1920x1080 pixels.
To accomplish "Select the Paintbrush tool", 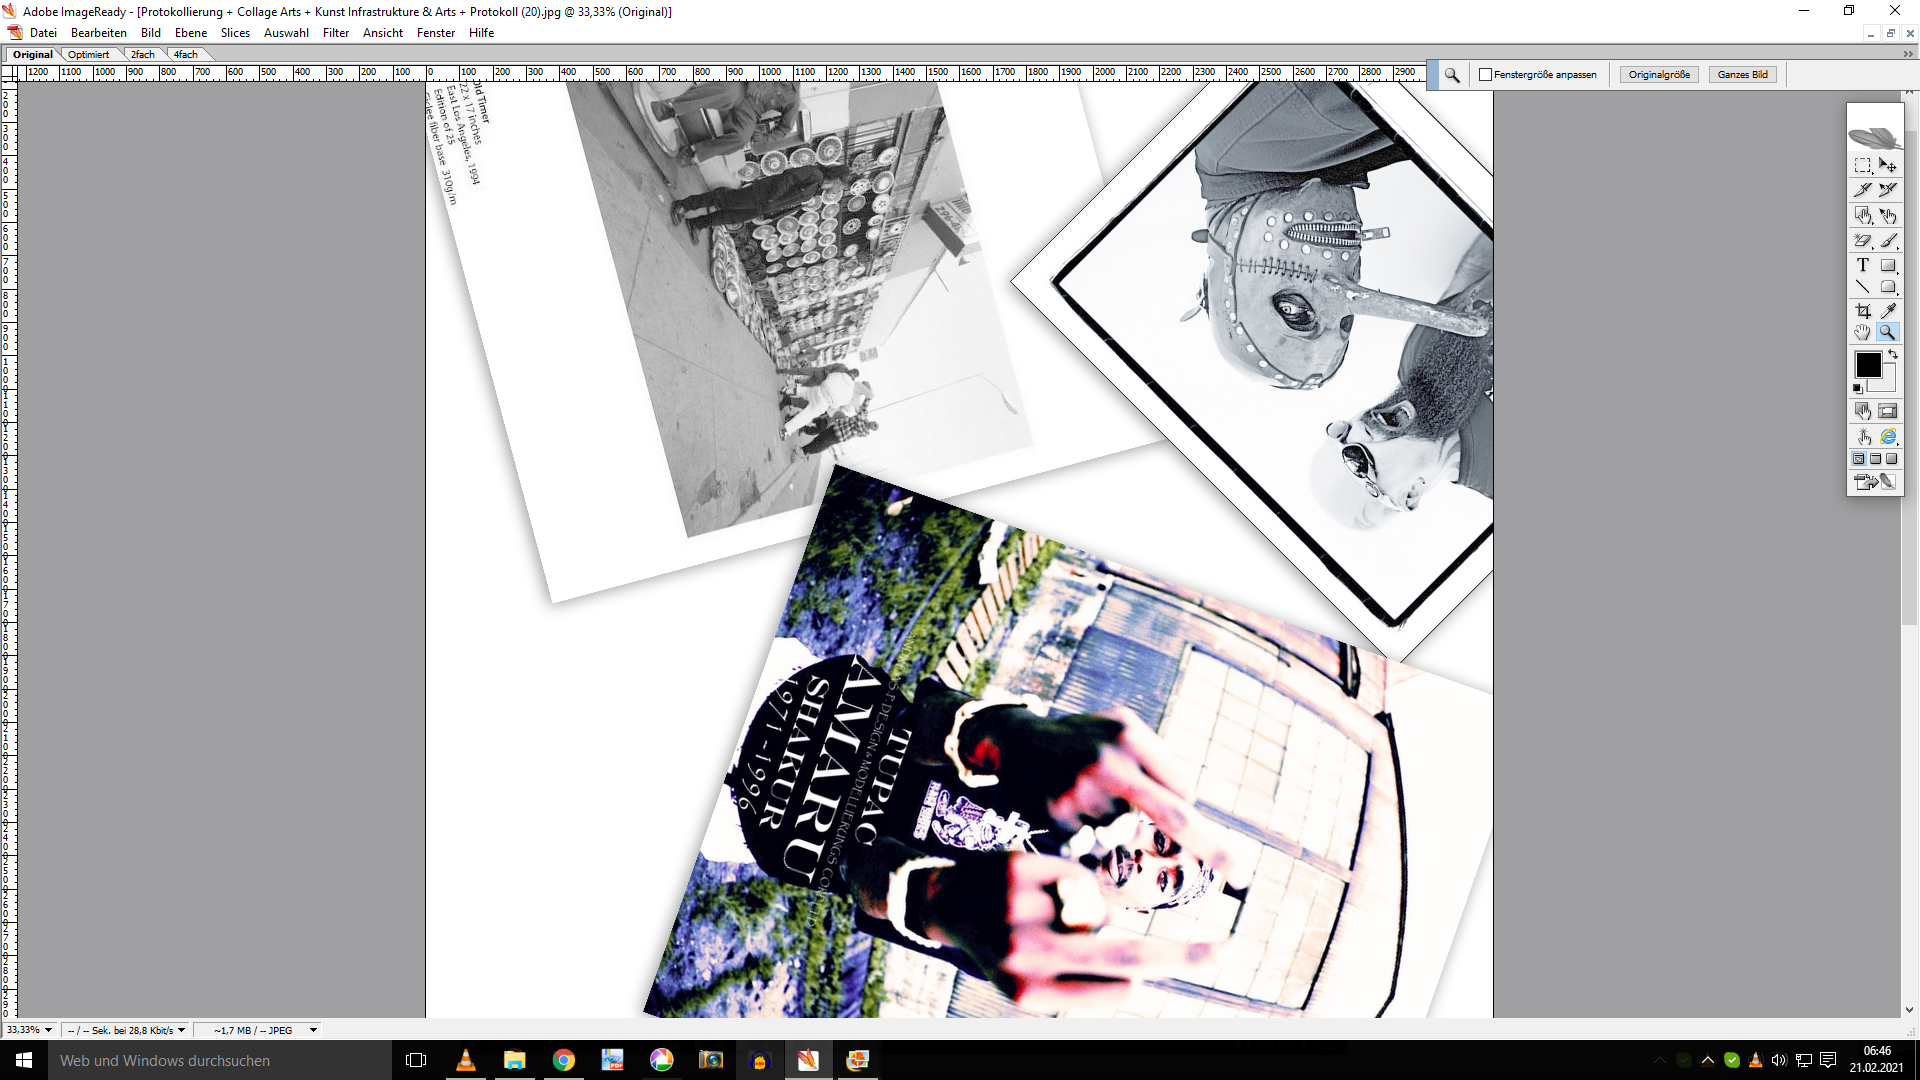I will point(1888,241).
